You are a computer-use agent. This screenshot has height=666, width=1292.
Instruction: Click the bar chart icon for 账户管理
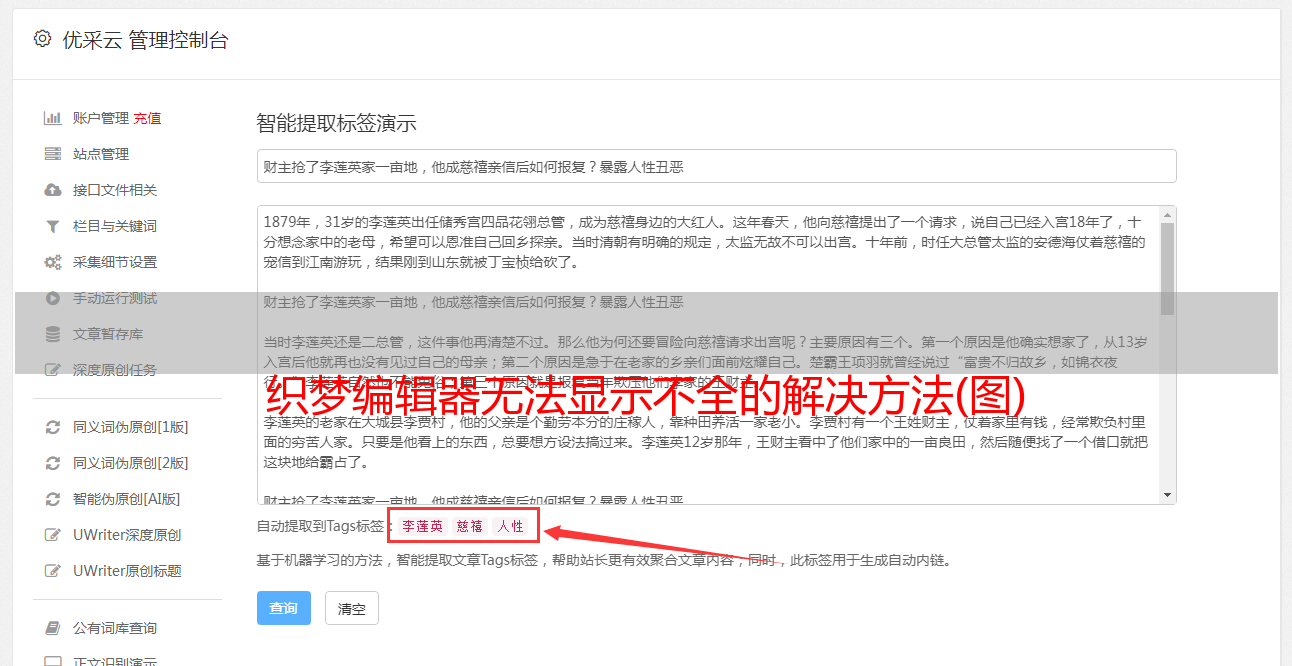(53, 118)
